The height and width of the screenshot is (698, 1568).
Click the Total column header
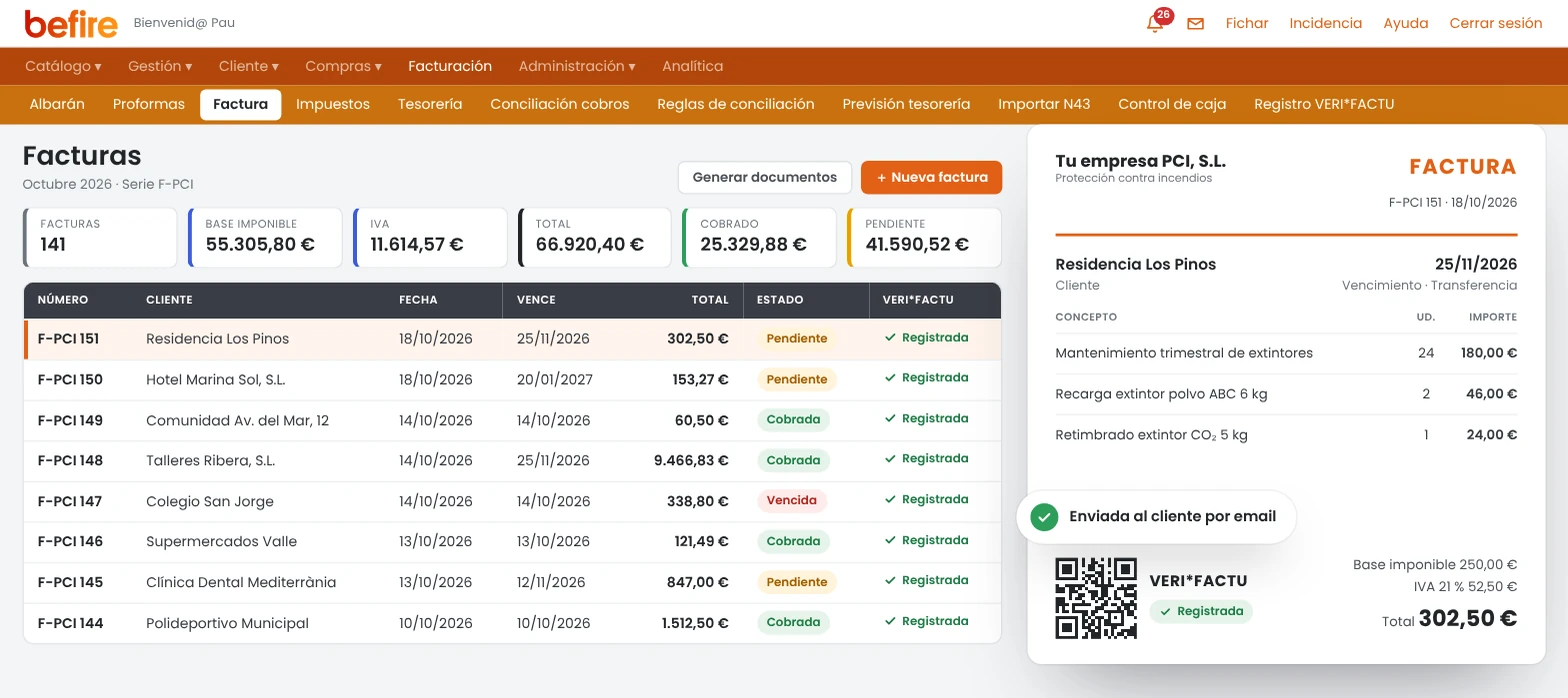(x=710, y=300)
